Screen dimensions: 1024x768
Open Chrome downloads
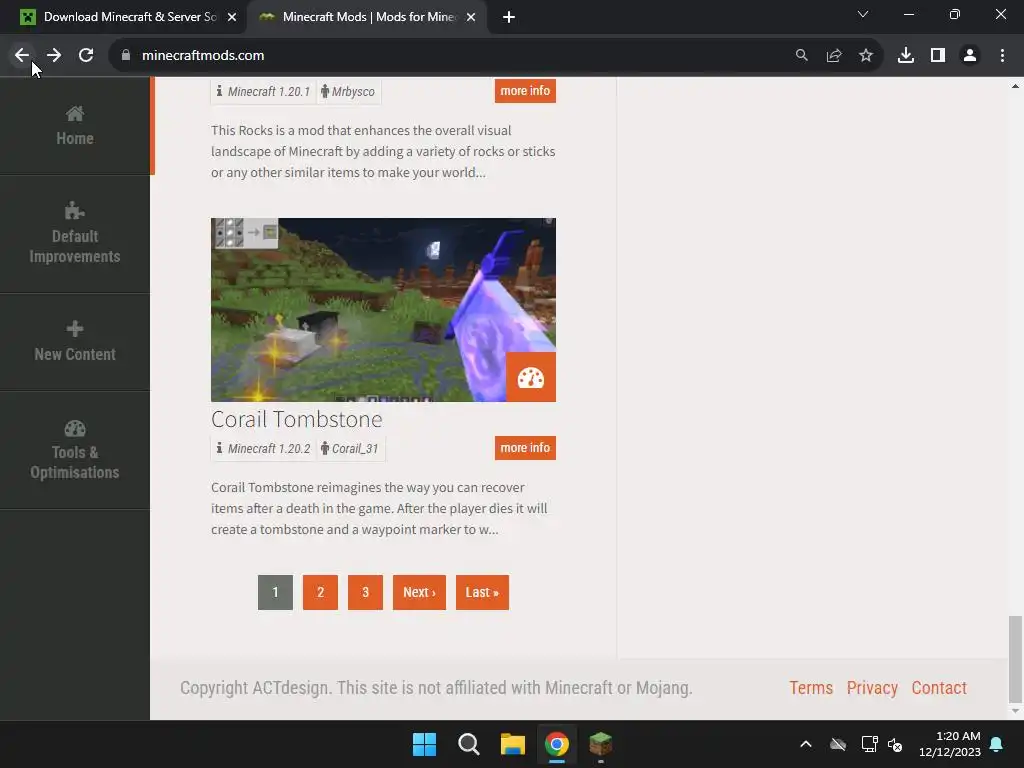click(x=906, y=56)
